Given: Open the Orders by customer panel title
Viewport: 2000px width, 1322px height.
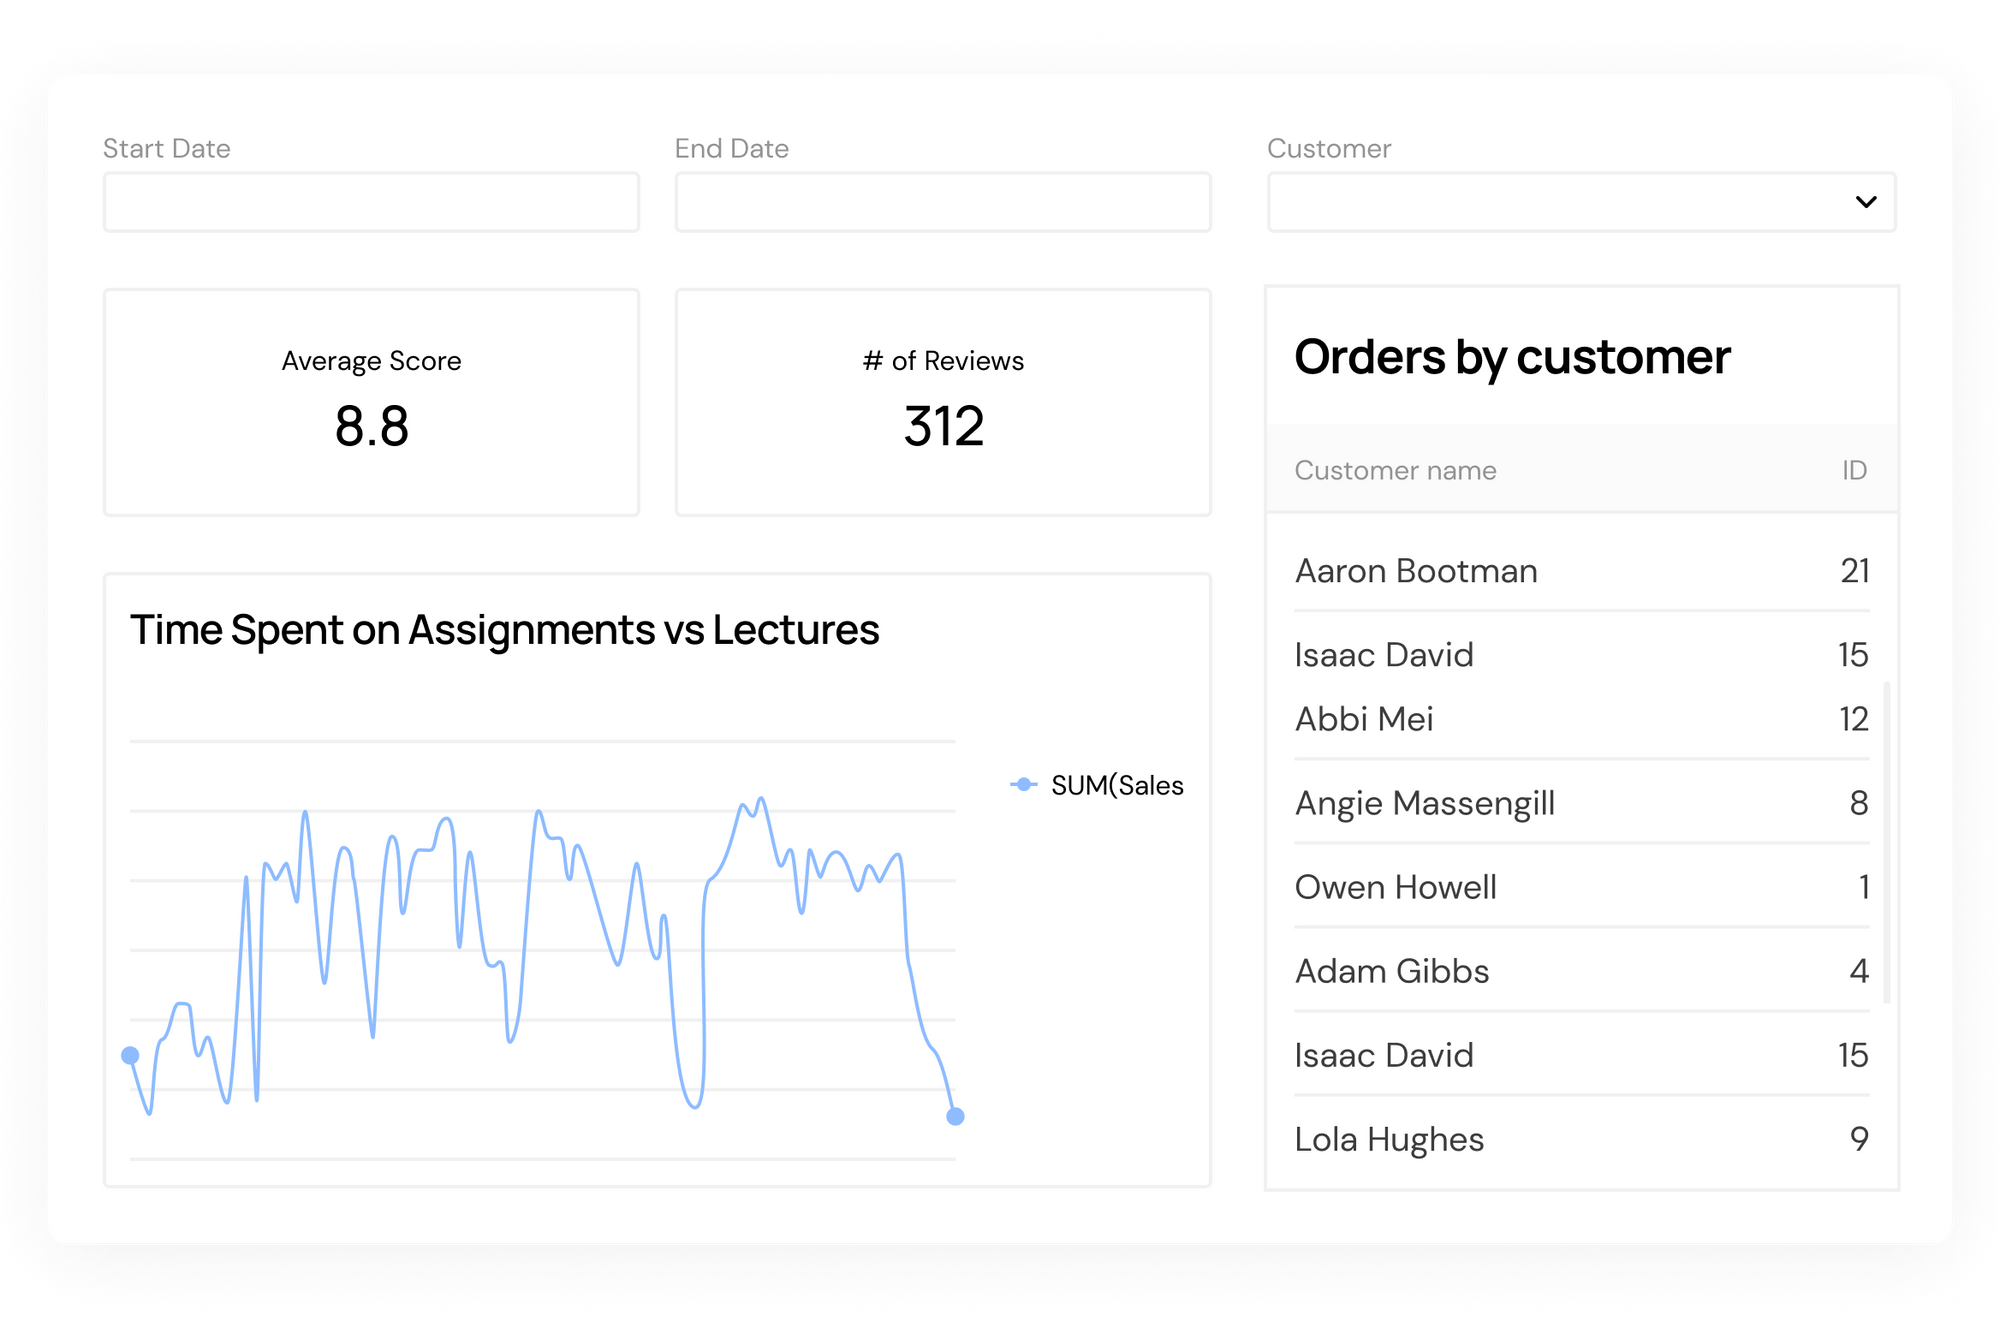Looking at the screenshot, I should [1511, 357].
